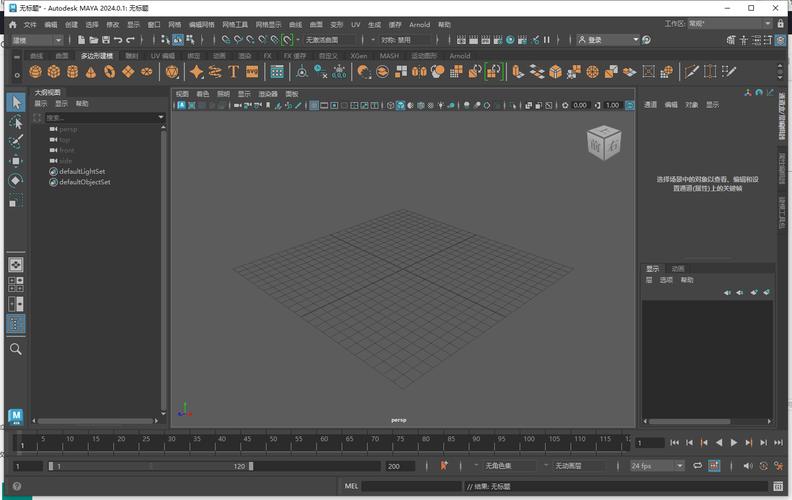
Task: Open the user login dropdown
Action: tap(608, 39)
